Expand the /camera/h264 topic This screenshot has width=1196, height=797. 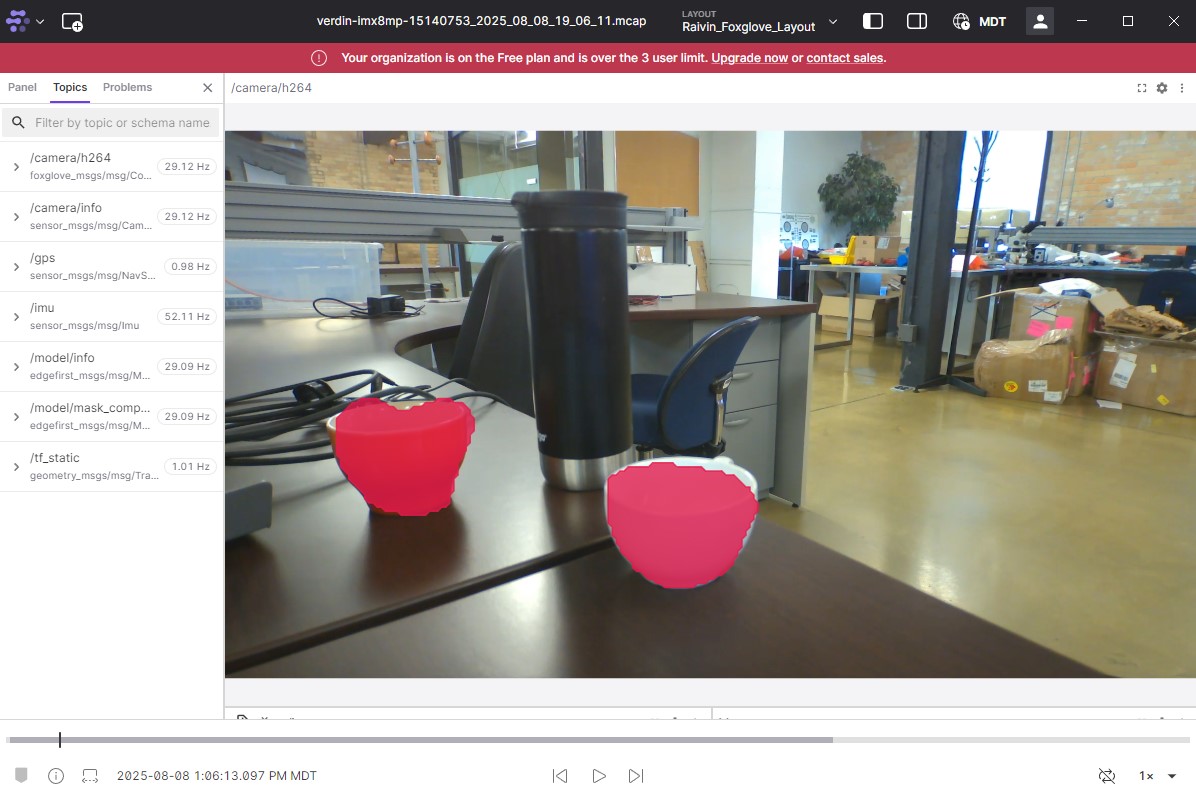16,167
